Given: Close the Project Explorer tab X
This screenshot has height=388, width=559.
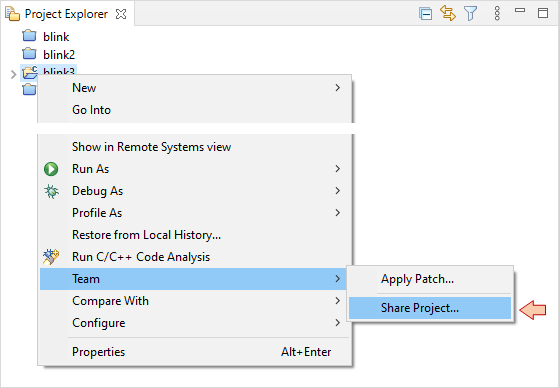Looking at the screenshot, I should pyautogui.click(x=121, y=14).
